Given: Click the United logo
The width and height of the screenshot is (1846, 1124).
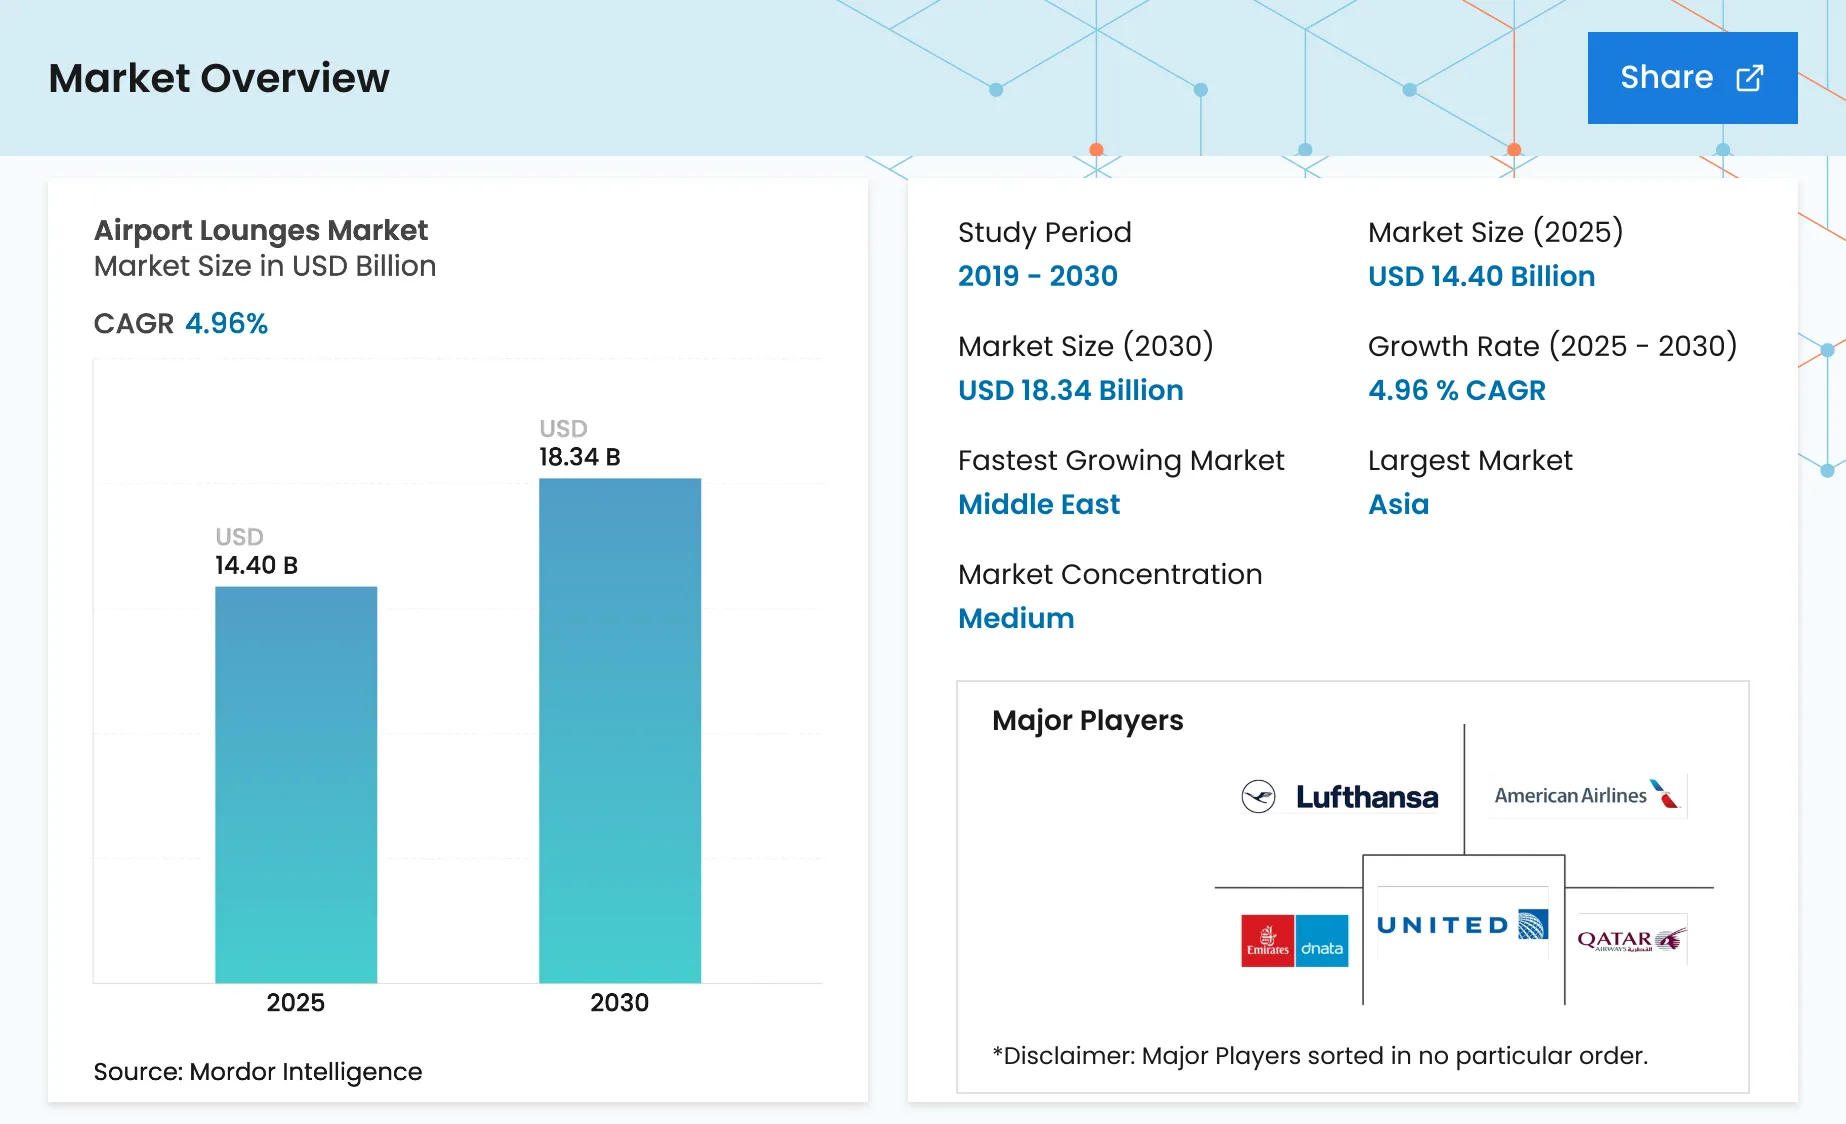Looking at the screenshot, I should click(x=1461, y=925).
